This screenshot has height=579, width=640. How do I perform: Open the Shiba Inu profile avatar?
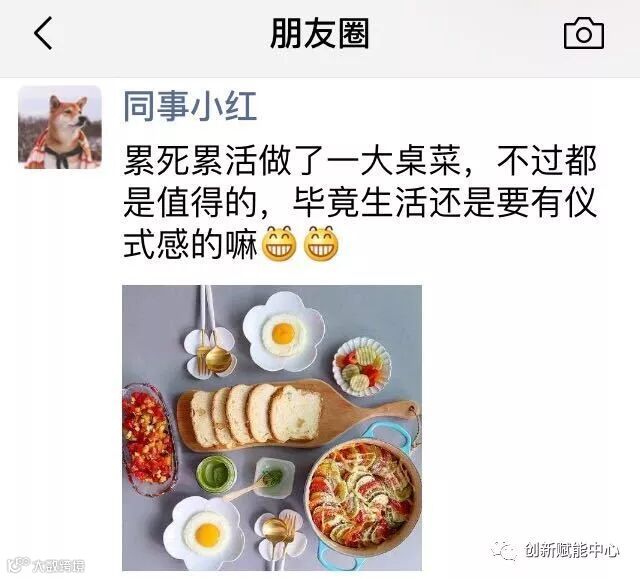pos(60,127)
